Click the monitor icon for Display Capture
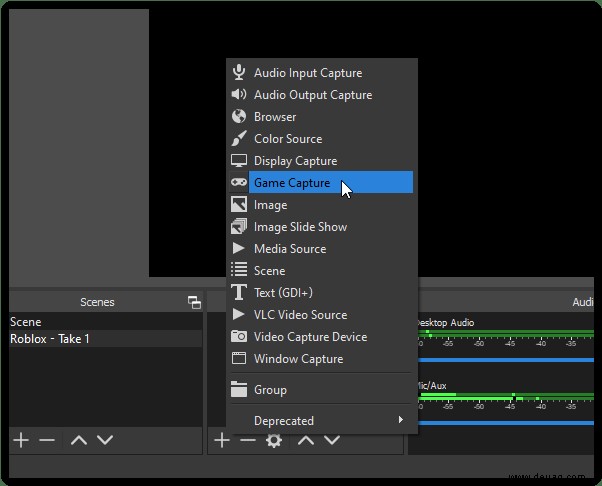Image resolution: width=602 pixels, height=486 pixels. [x=239, y=160]
